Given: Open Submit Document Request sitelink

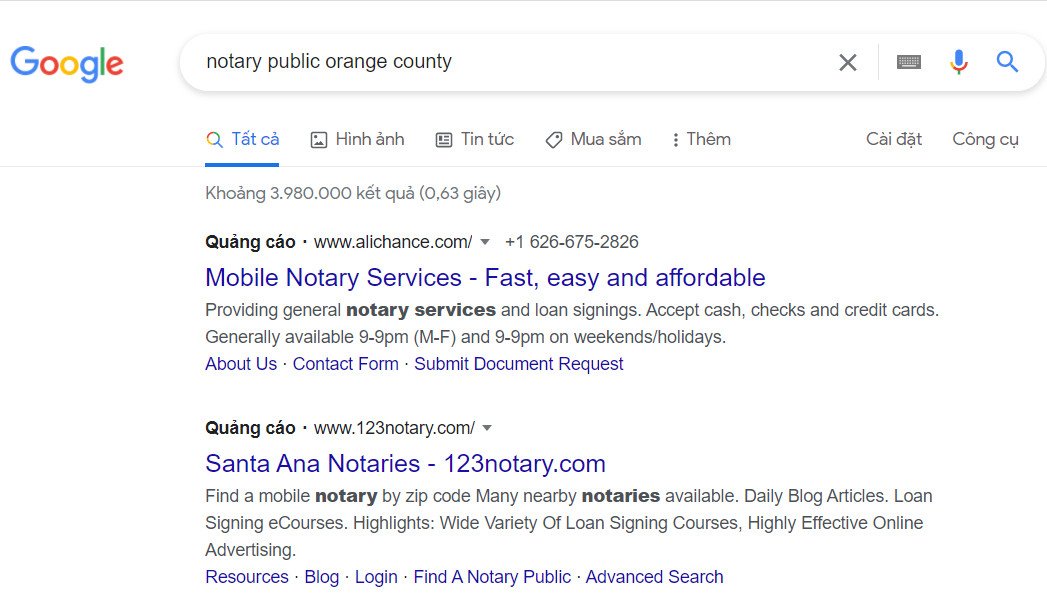Looking at the screenshot, I should point(518,364).
